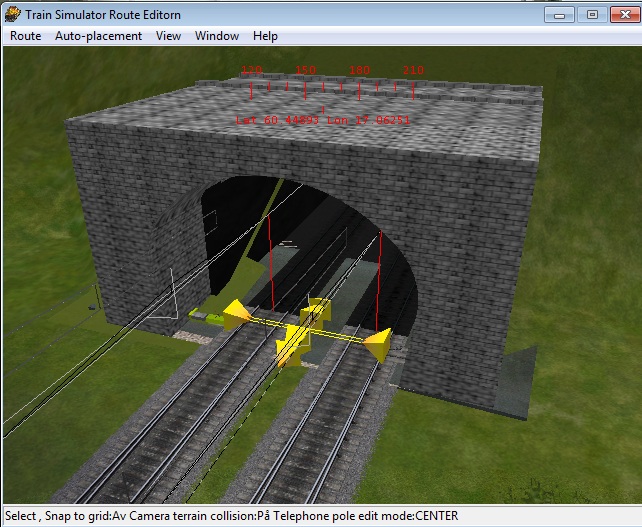Open the Help menu

[265, 36]
